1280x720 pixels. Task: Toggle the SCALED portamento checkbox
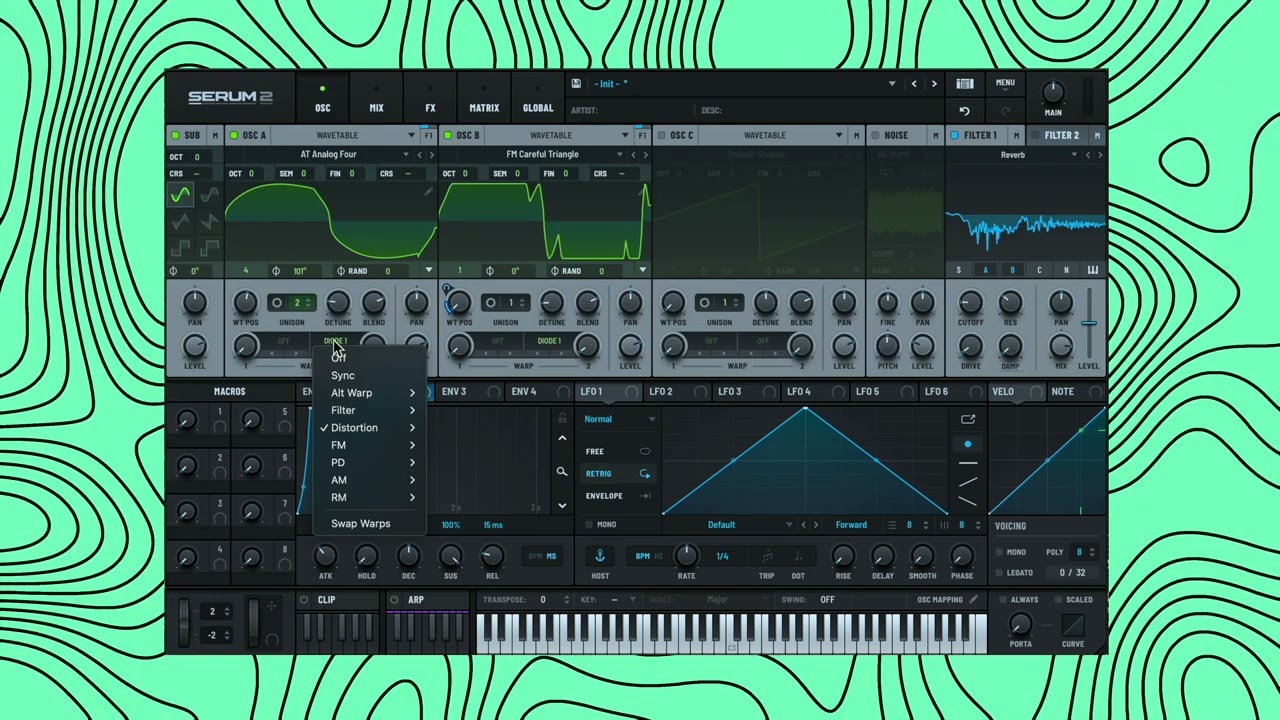1058,600
